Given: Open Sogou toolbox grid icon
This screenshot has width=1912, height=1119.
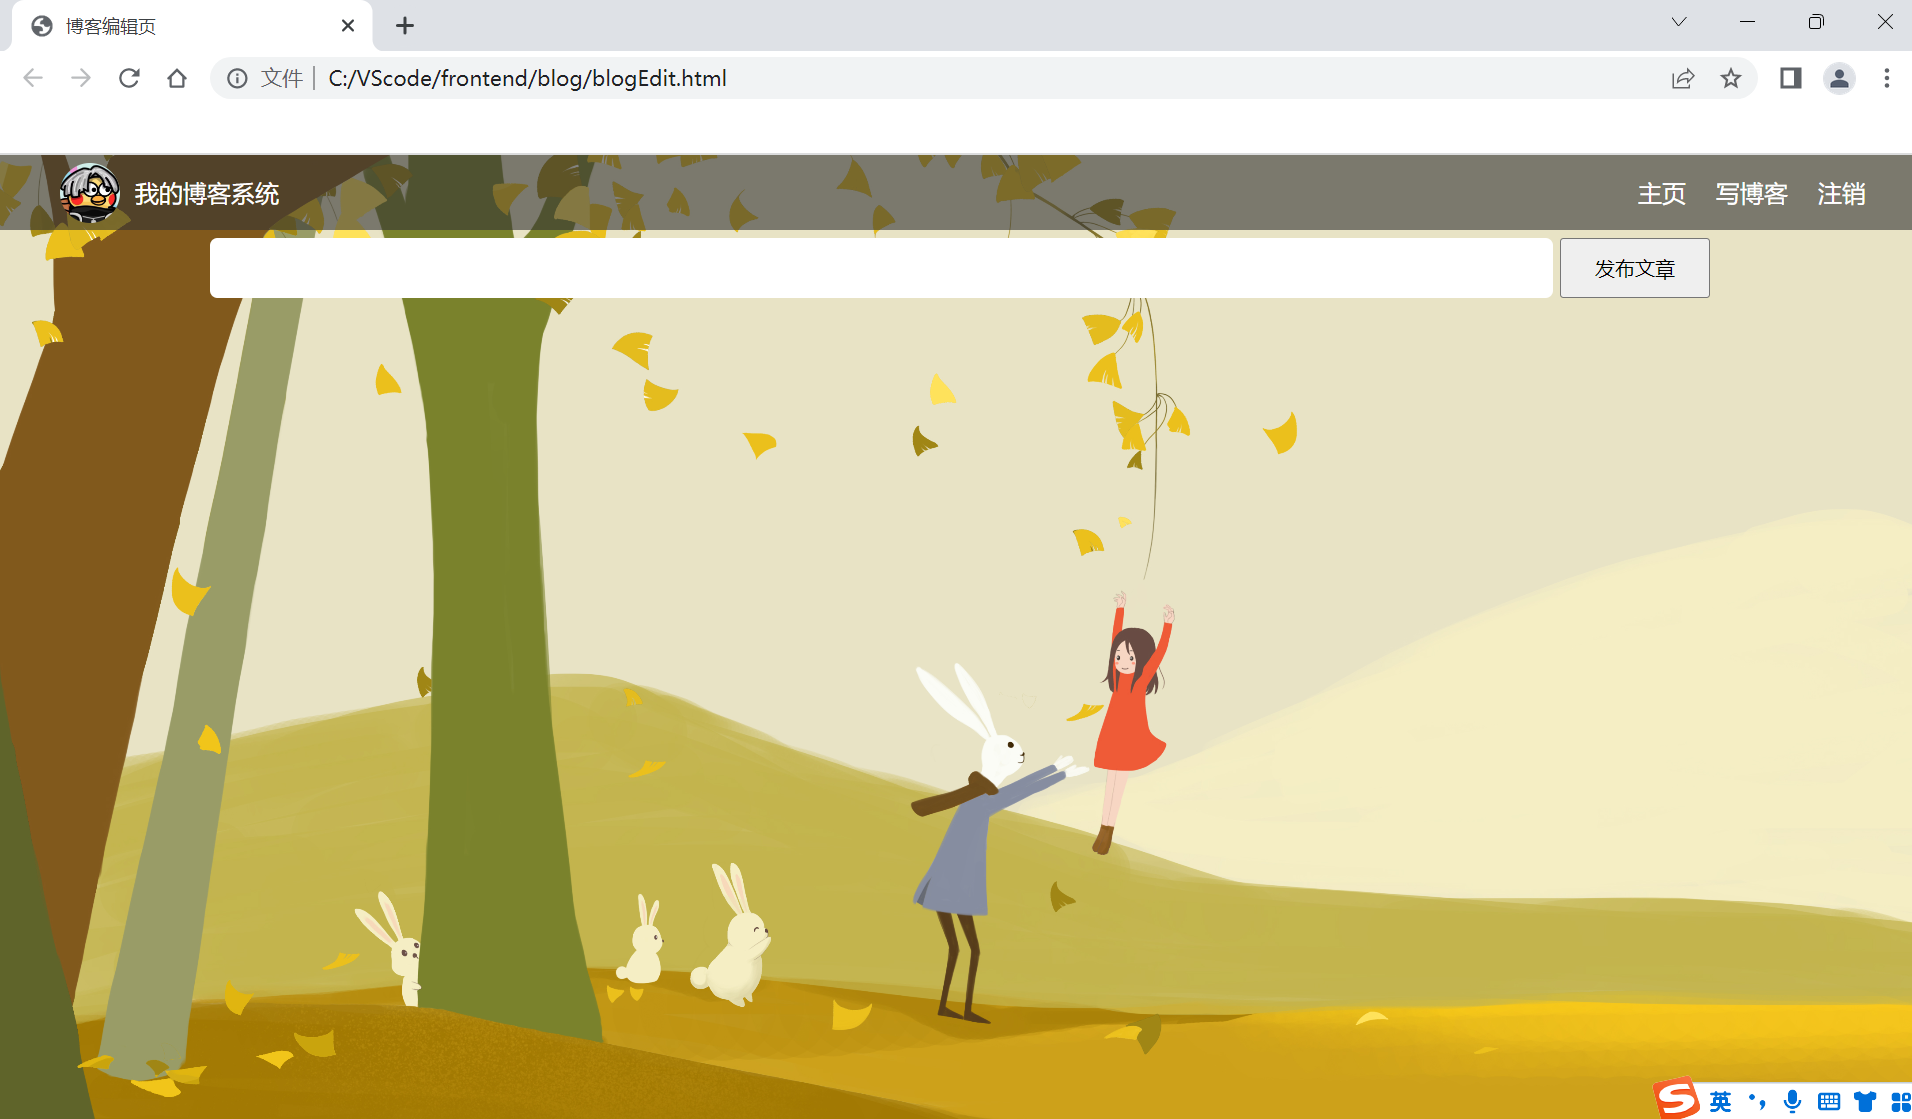Looking at the screenshot, I should (x=1900, y=1102).
